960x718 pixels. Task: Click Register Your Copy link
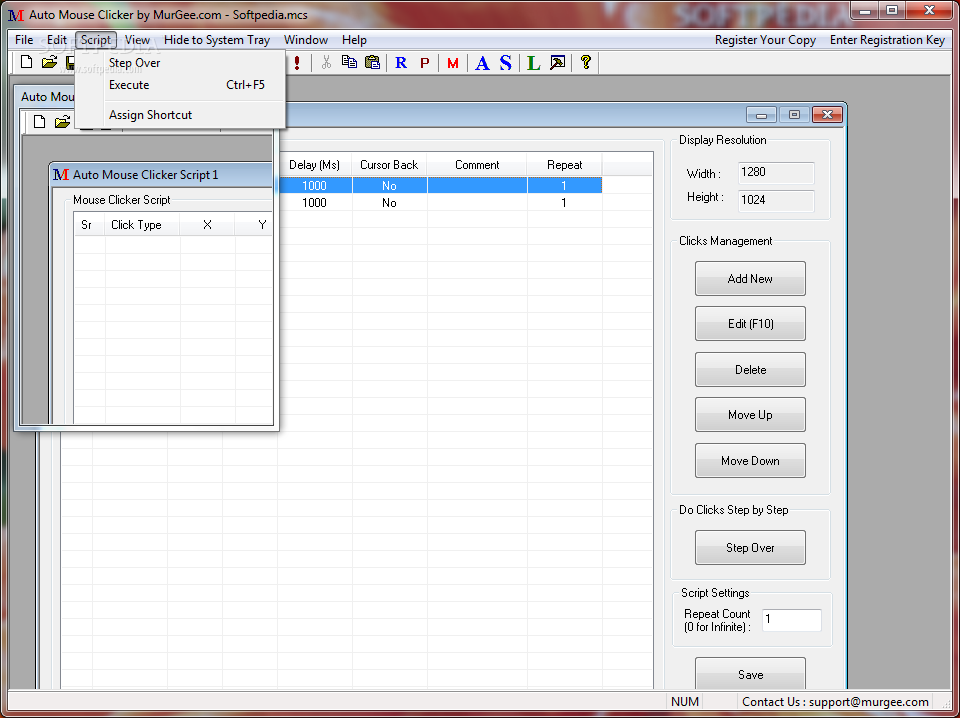pos(765,40)
